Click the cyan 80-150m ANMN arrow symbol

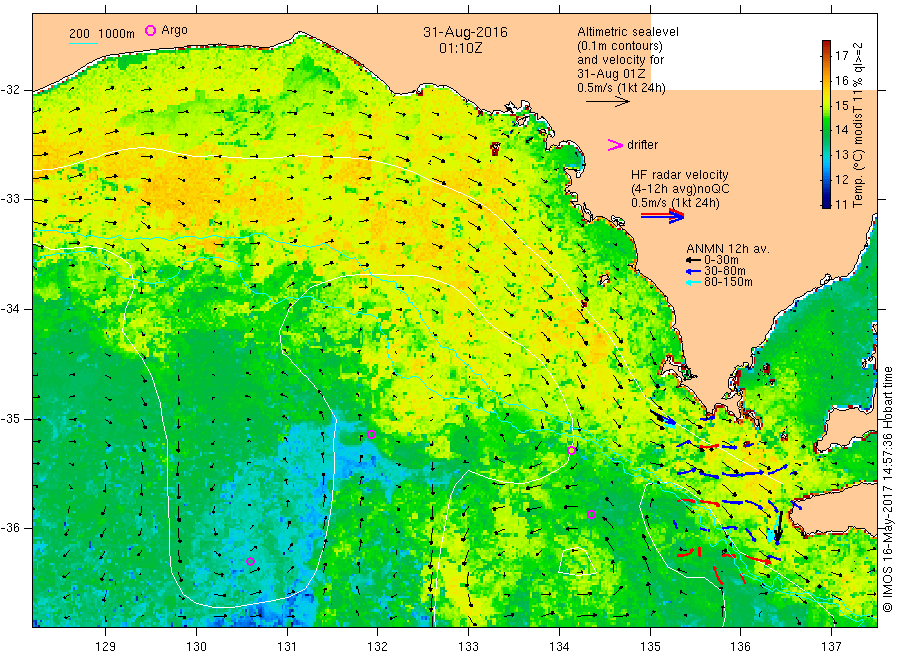coord(693,282)
